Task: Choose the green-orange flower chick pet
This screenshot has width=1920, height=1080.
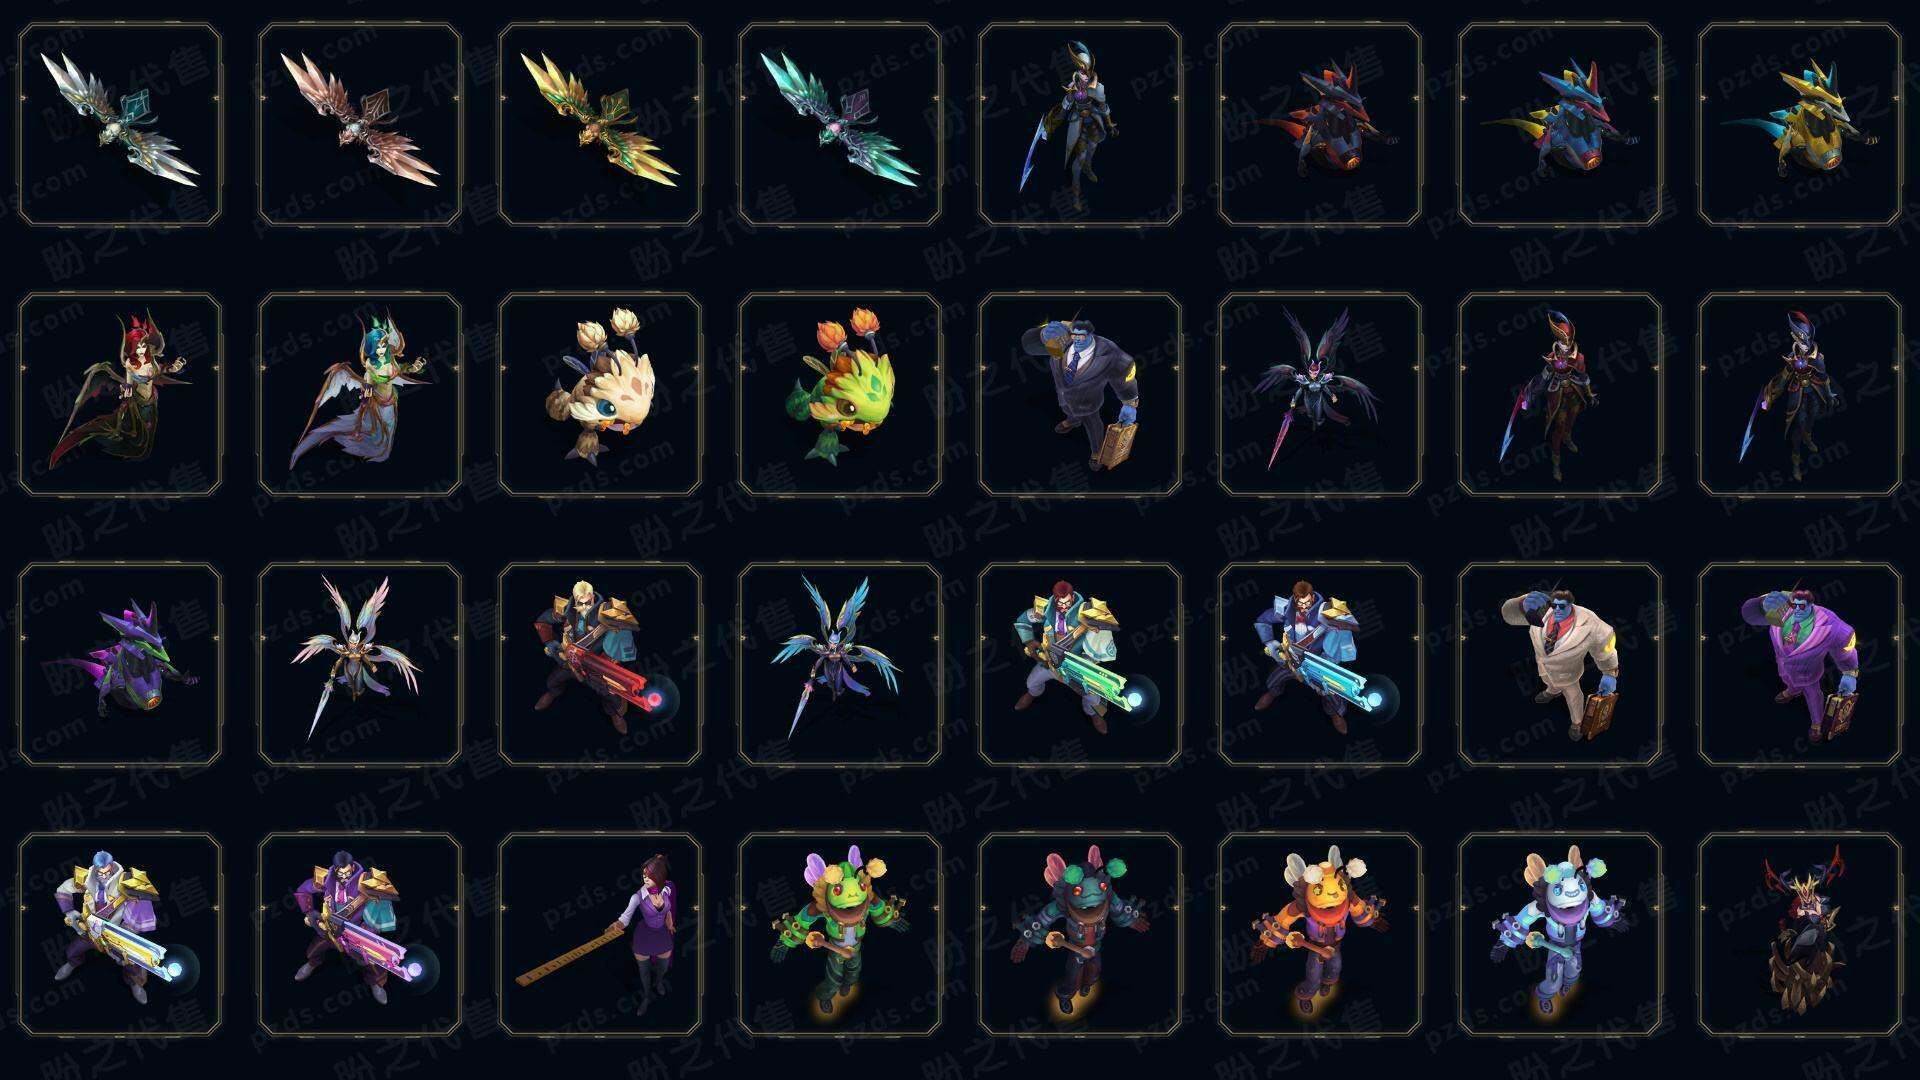Action: point(840,394)
